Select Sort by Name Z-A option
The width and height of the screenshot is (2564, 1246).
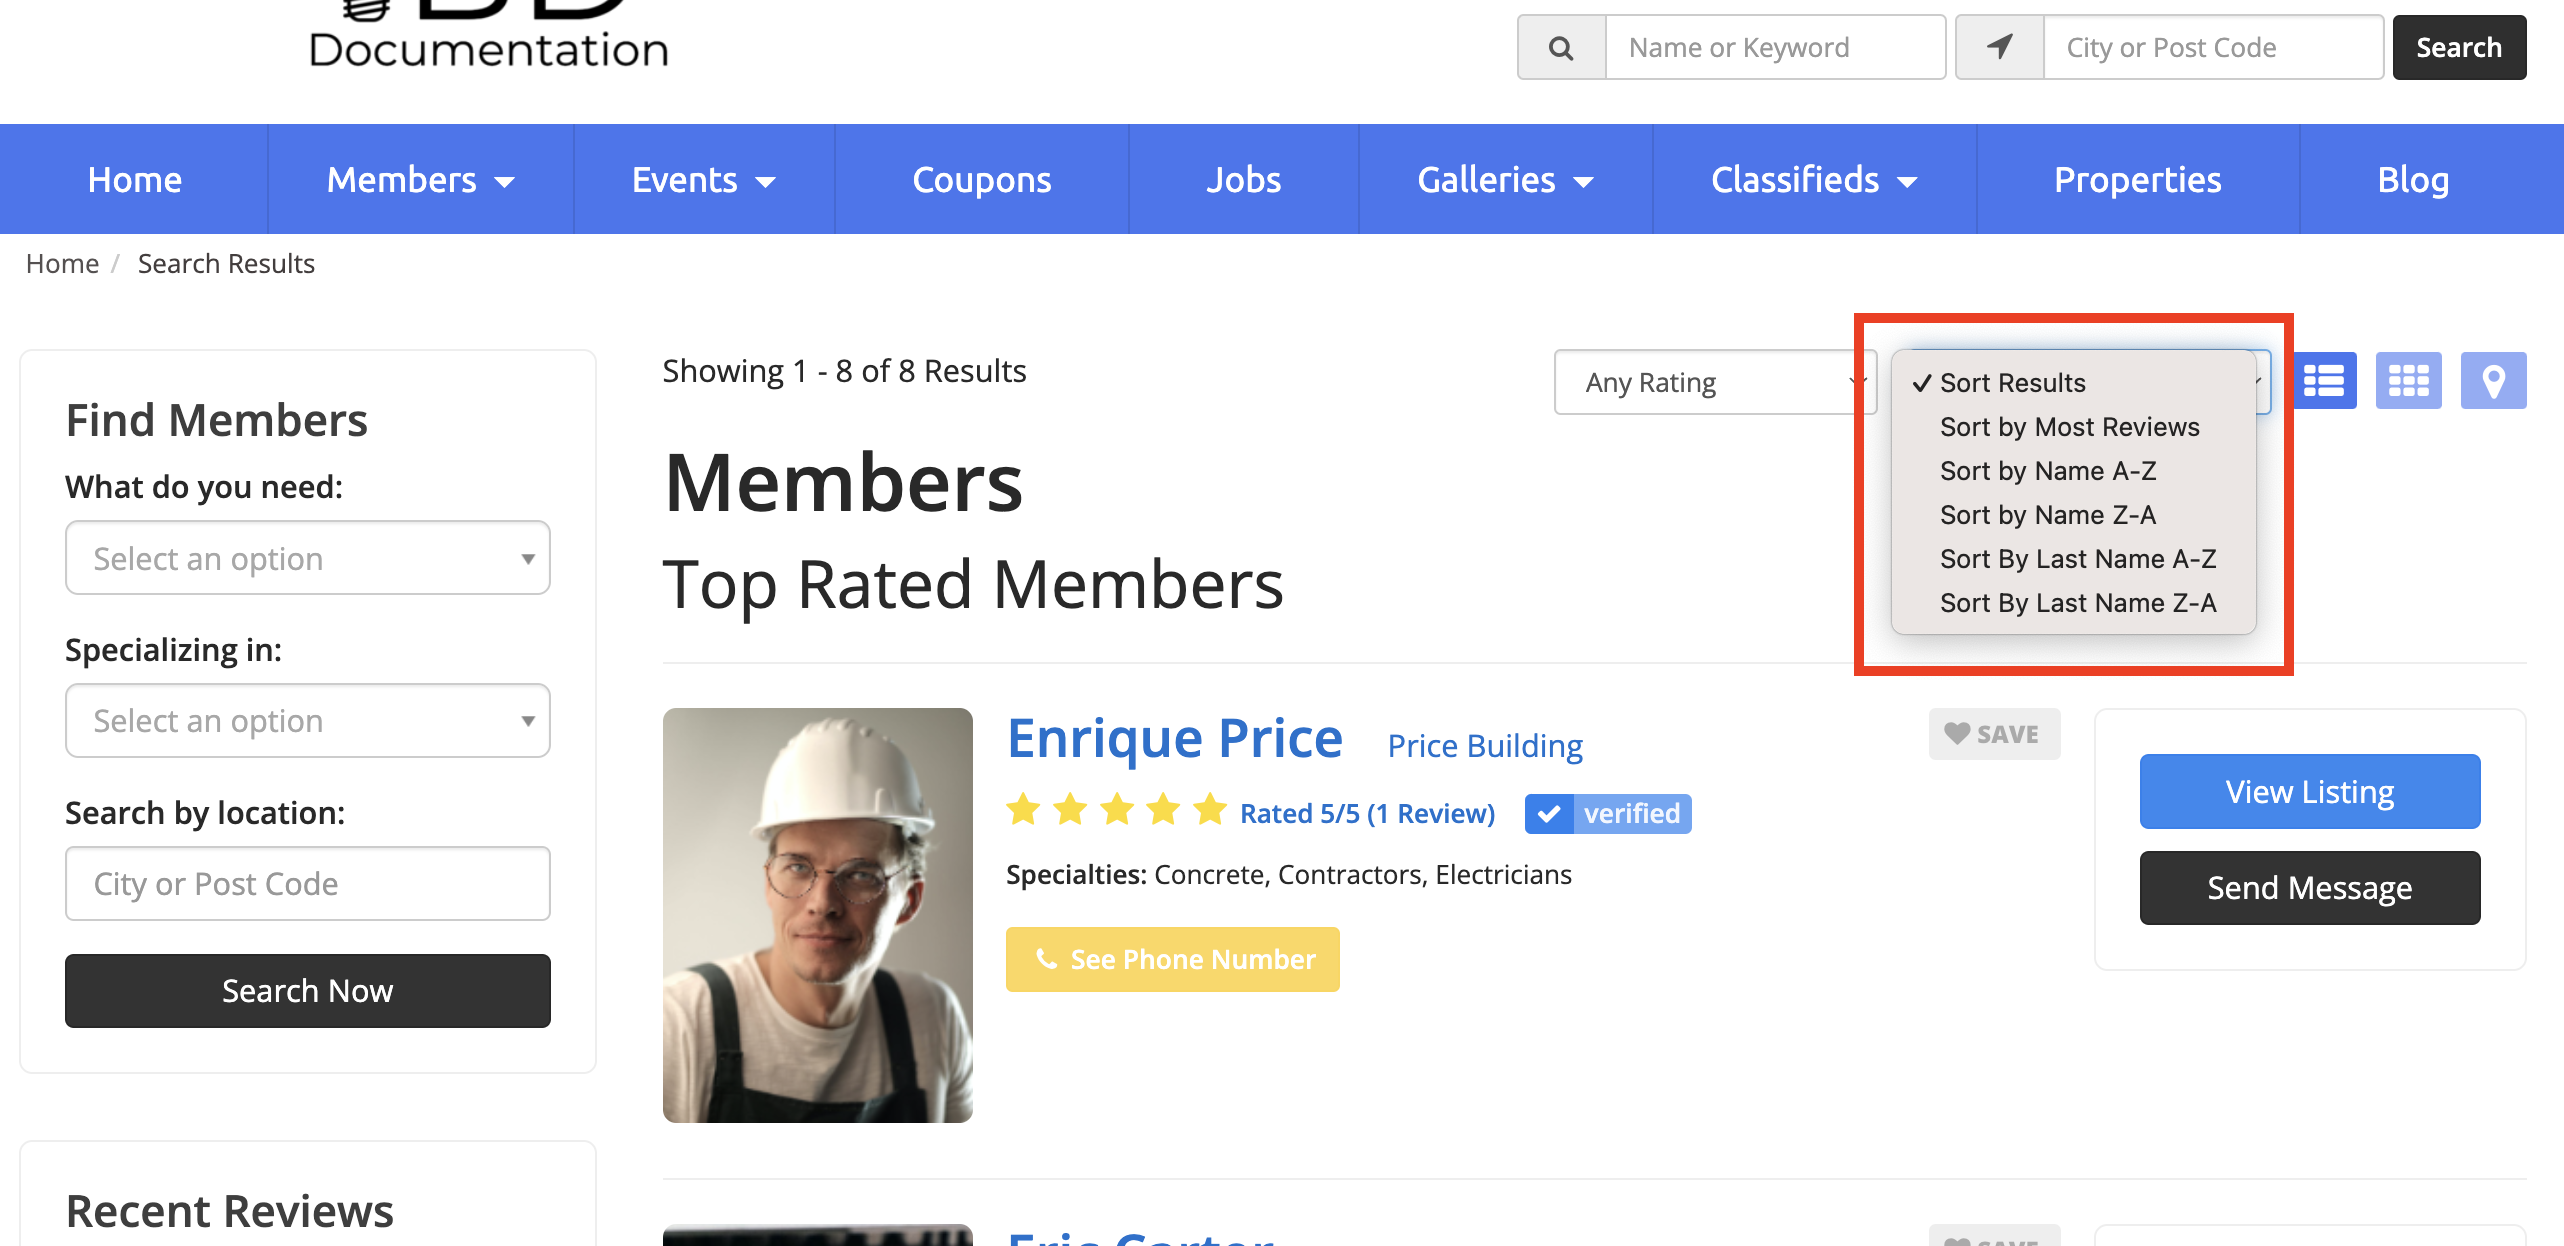click(2047, 515)
